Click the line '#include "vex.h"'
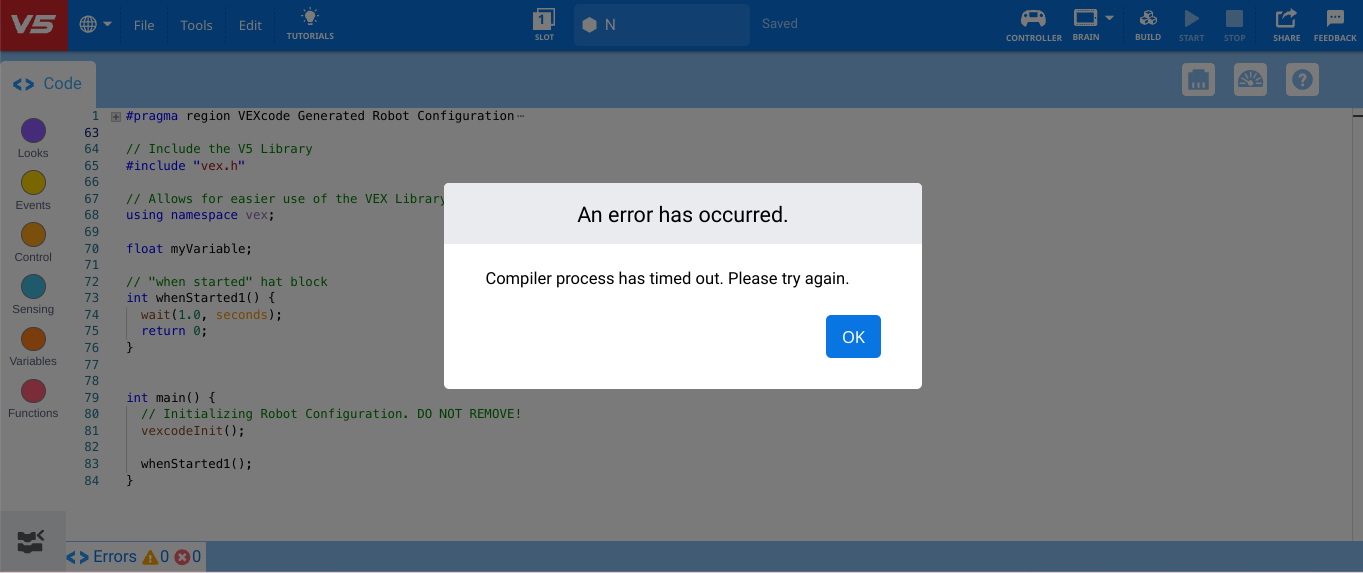1363x573 pixels. 185,166
